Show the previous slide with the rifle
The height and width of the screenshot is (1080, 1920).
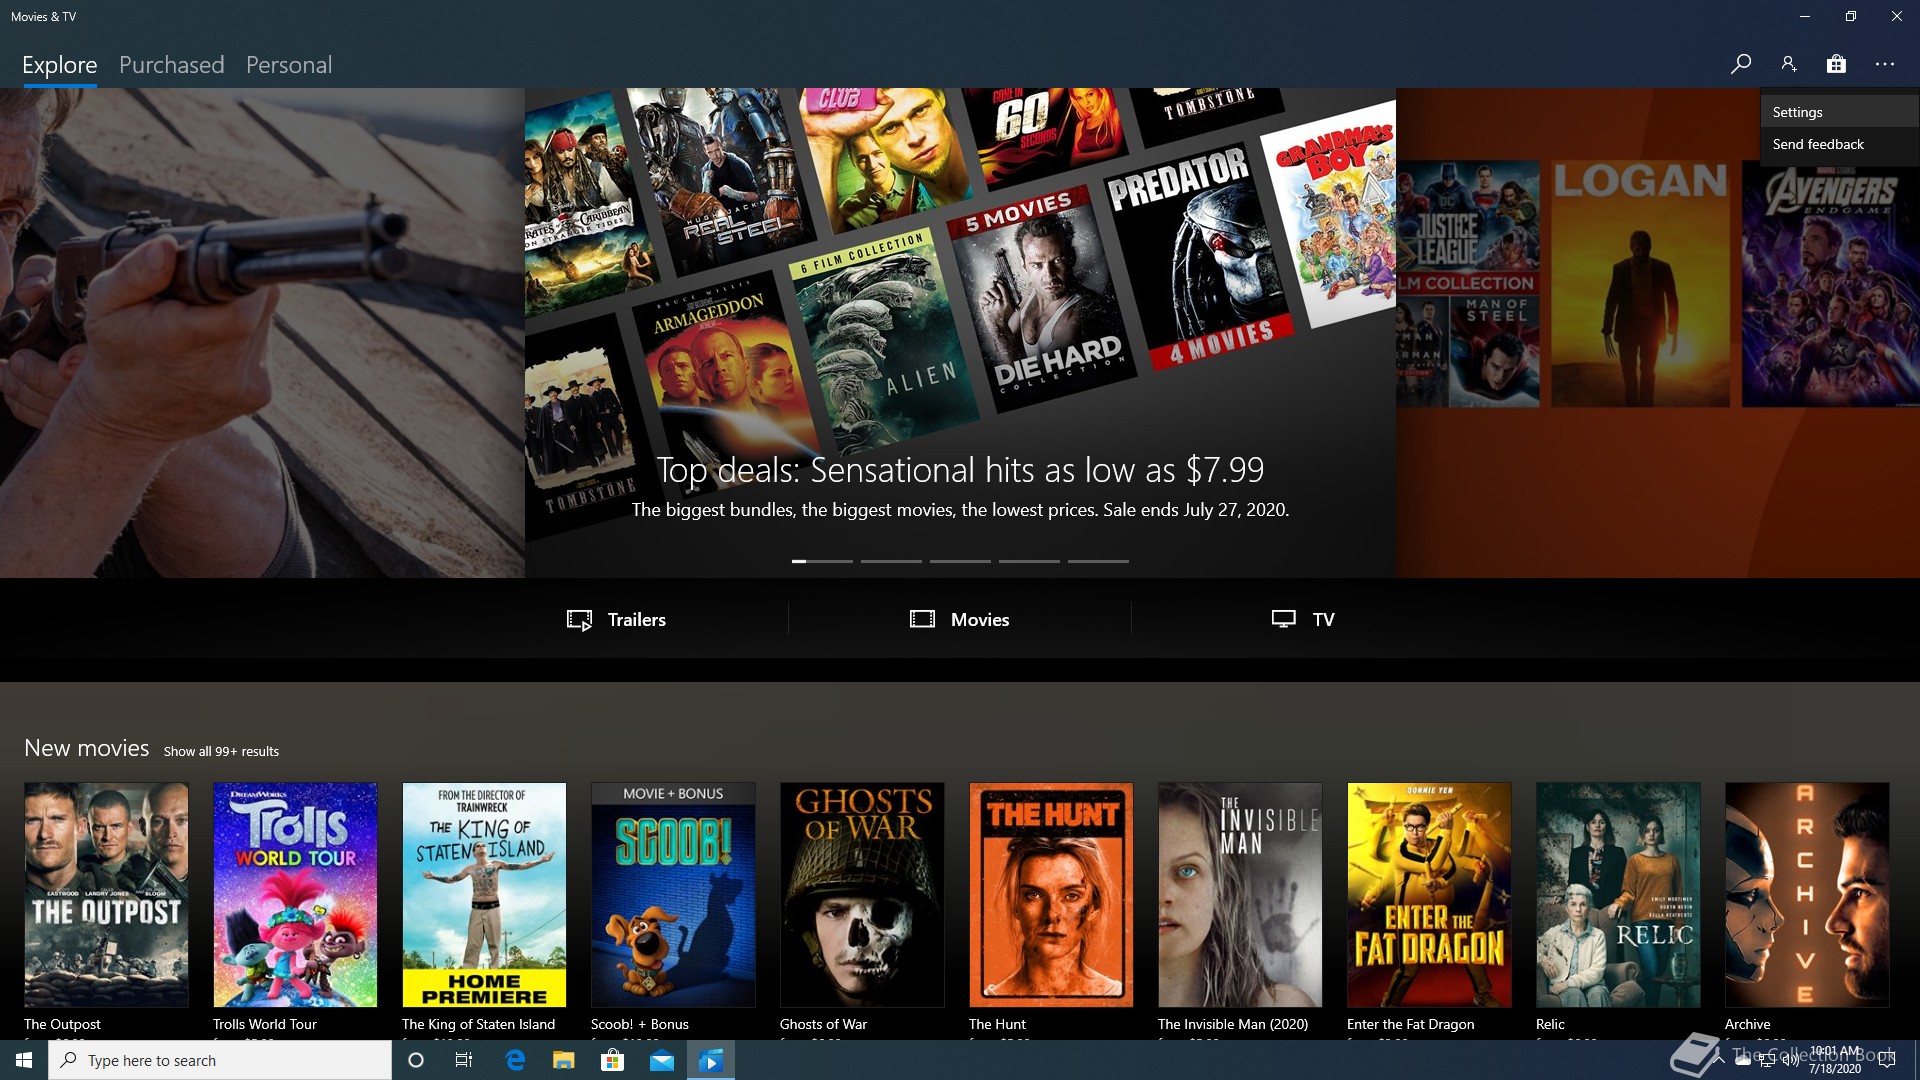click(x=262, y=332)
